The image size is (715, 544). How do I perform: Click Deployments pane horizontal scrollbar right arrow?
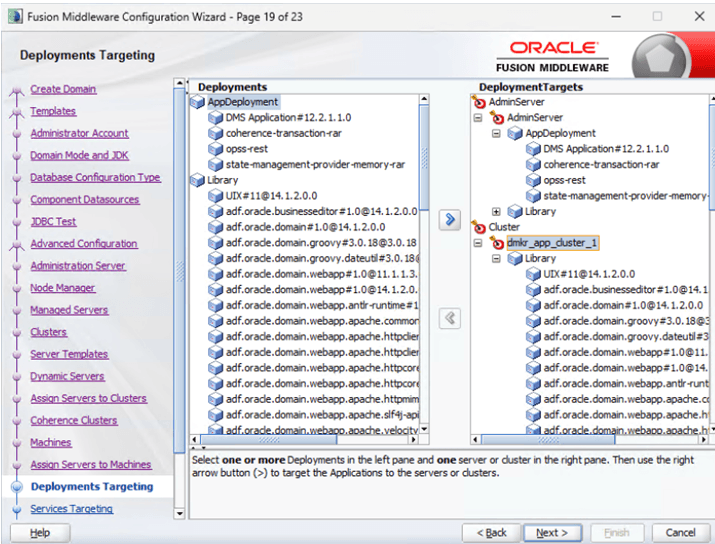pyautogui.click(x=413, y=440)
